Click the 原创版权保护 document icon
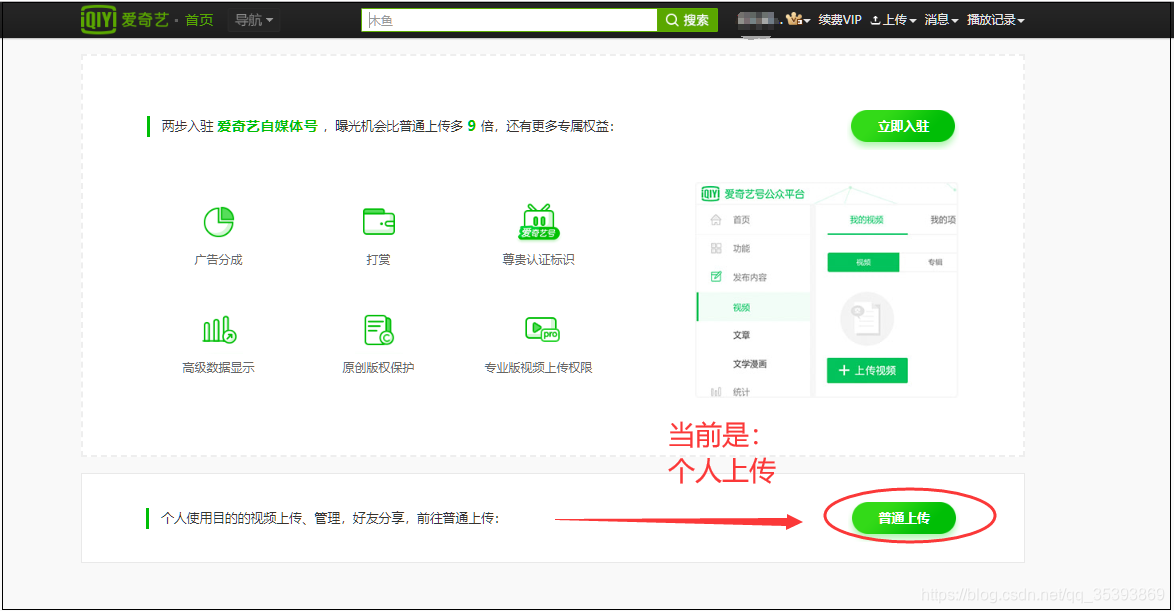 (x=379, y=329)
